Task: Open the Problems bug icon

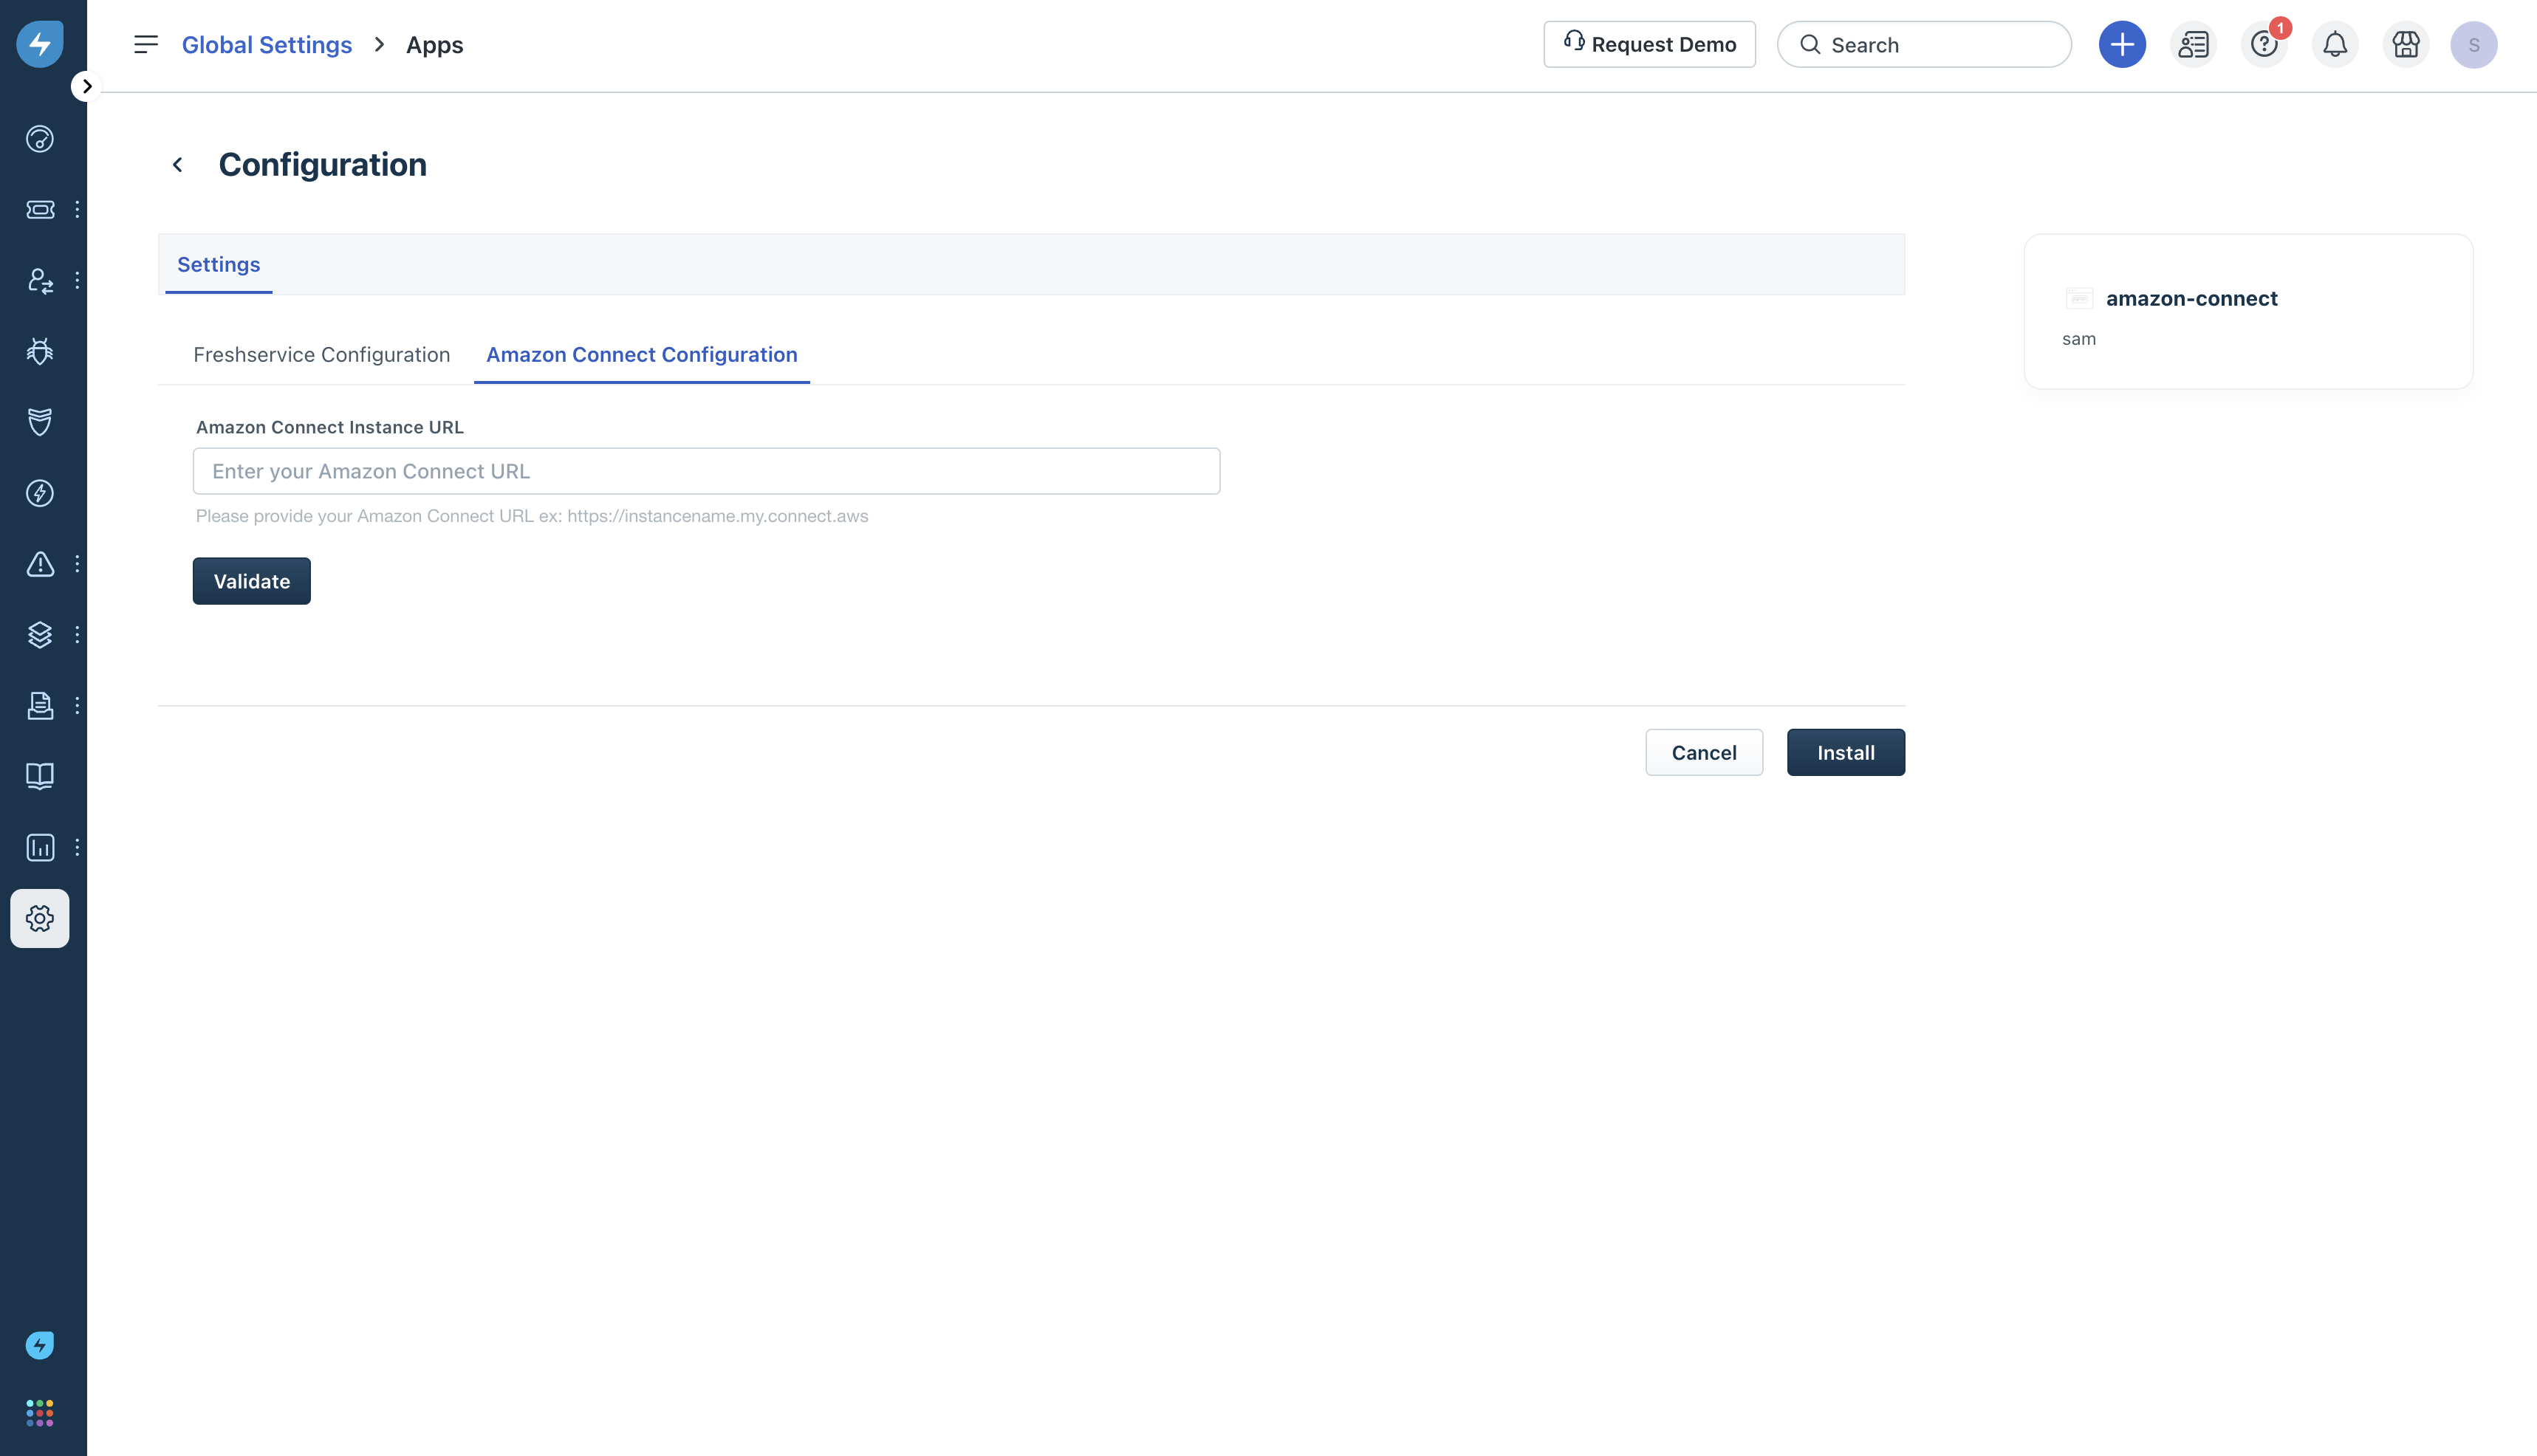Action: [40, 351]
